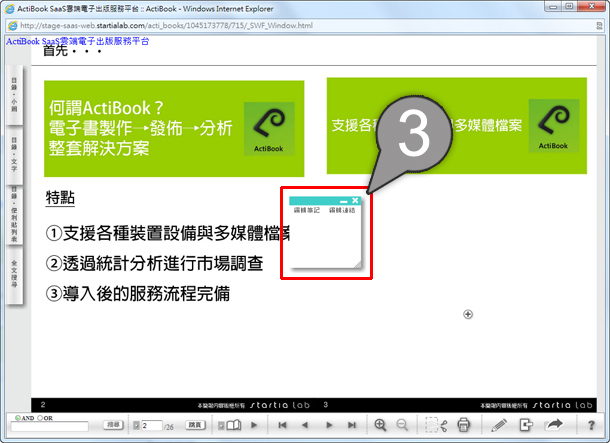This screenshot has height=443, width=610.
Task: Select the OR search radio button
Action: tap(40, 418)
